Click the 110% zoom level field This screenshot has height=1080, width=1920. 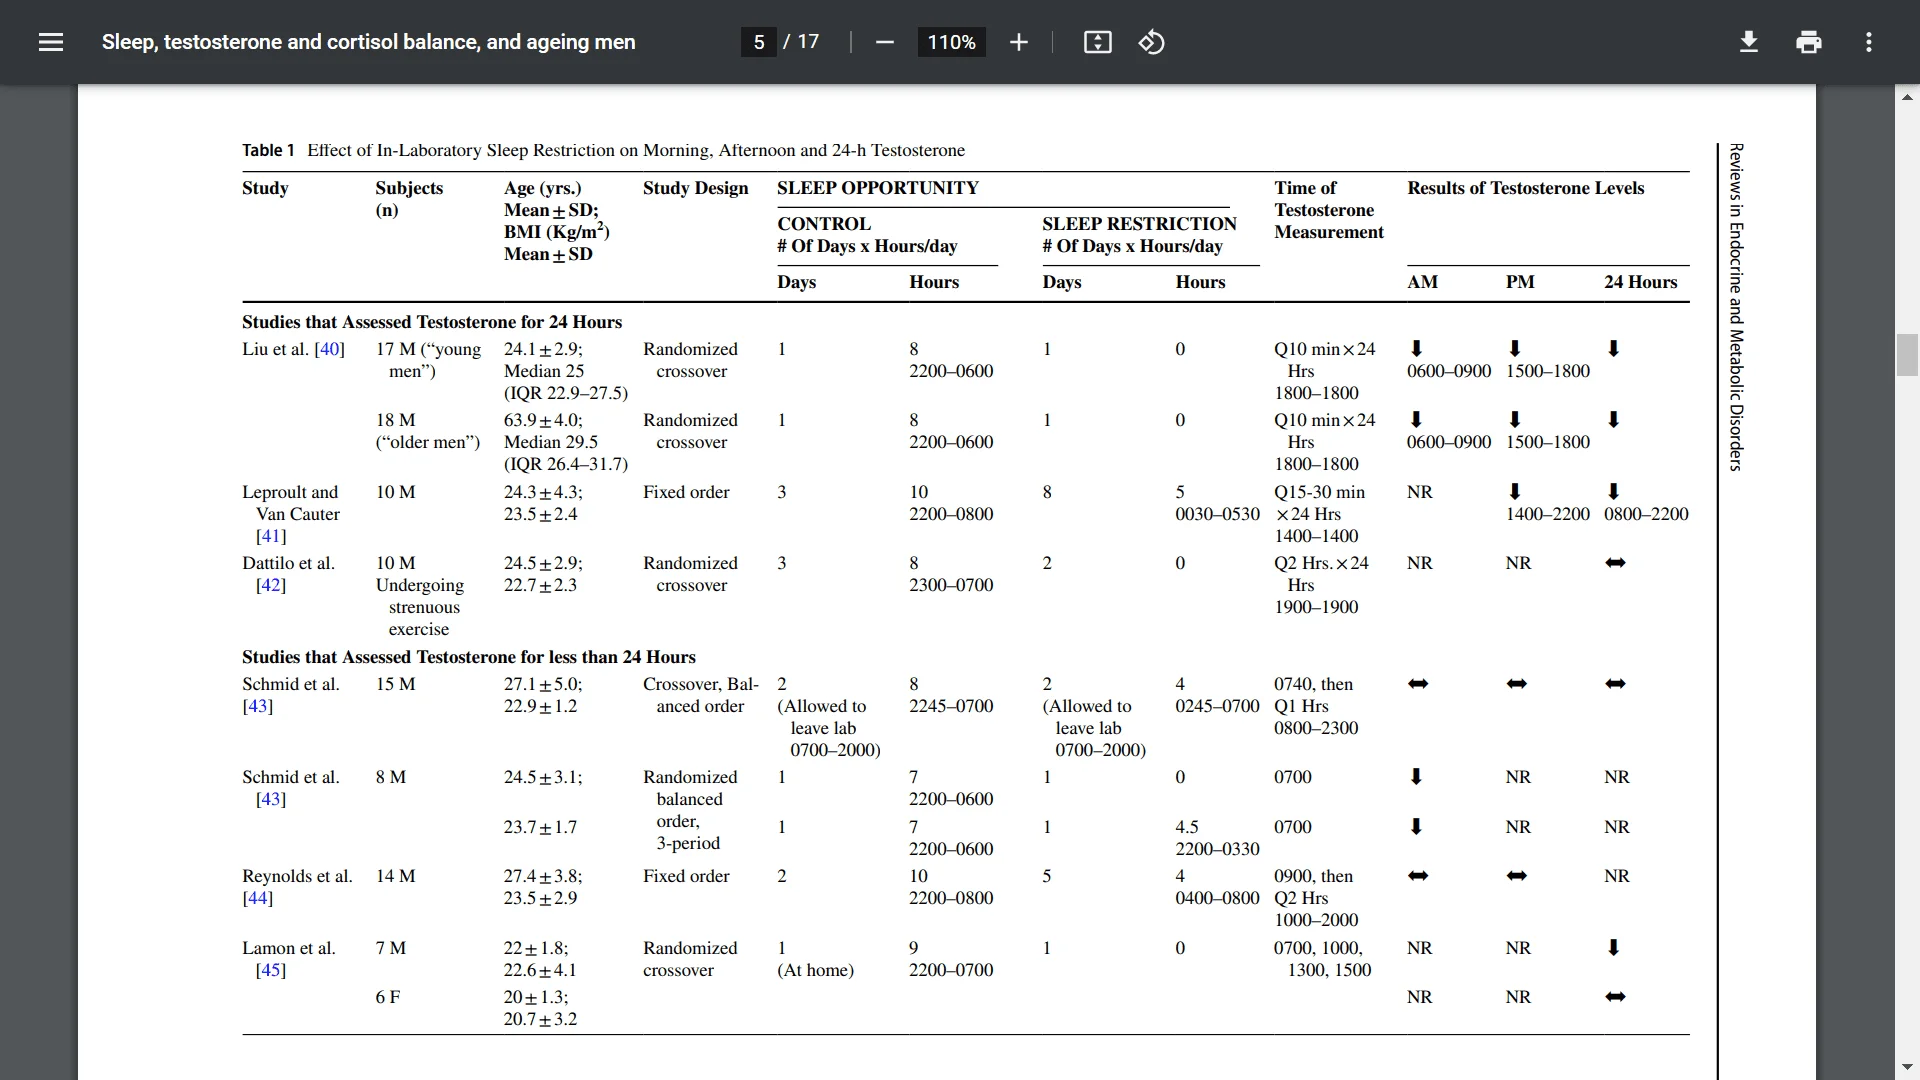point(951,42)
